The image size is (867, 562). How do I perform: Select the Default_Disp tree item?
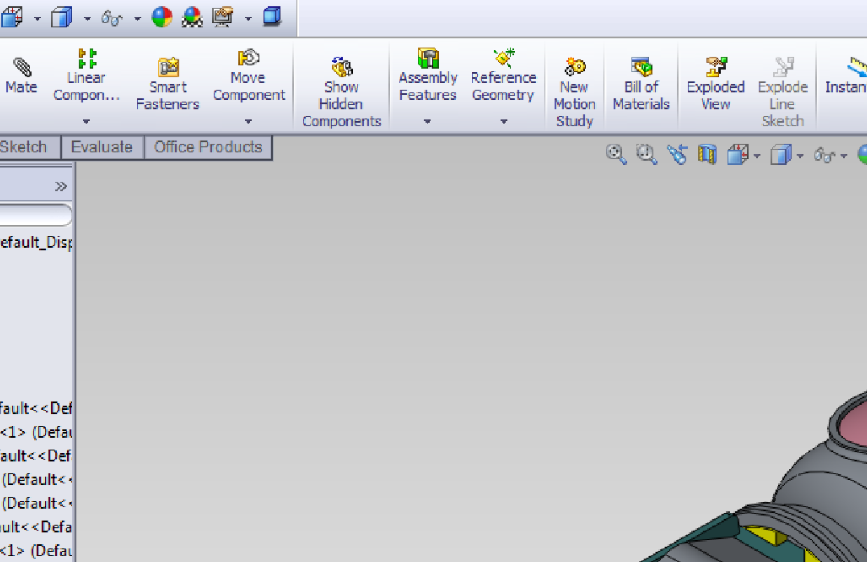[x=36, y=242]
